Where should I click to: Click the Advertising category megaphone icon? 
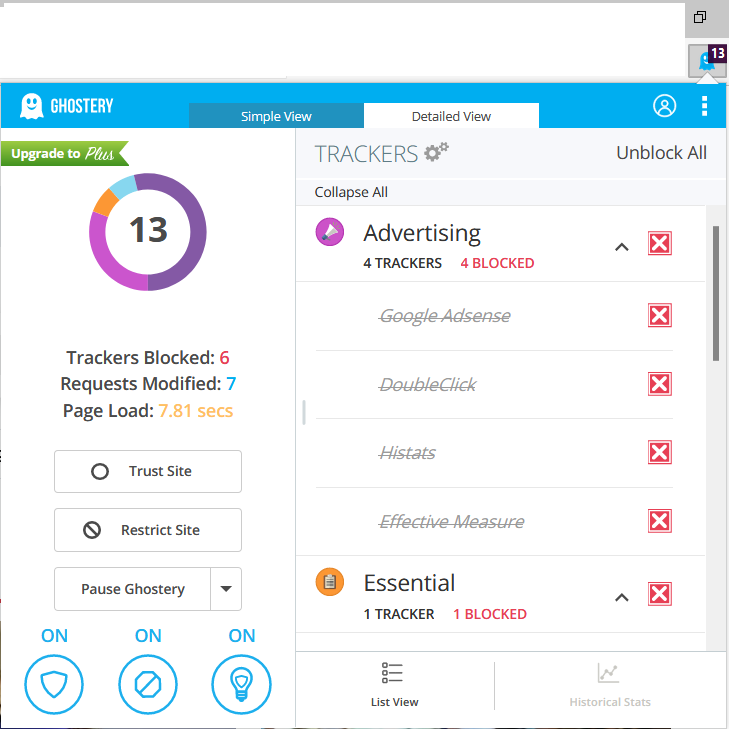330,232
